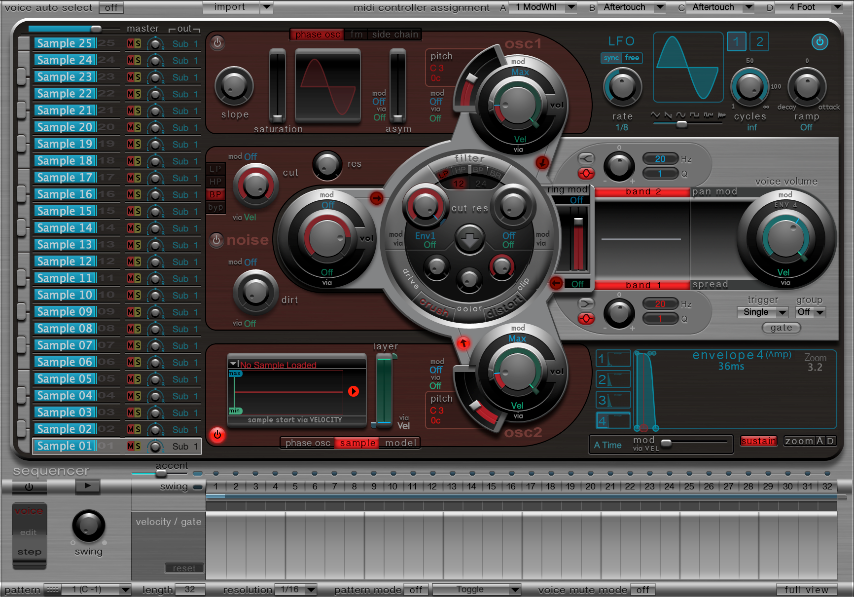Click the sequencer power button

(x=28, y=487)
